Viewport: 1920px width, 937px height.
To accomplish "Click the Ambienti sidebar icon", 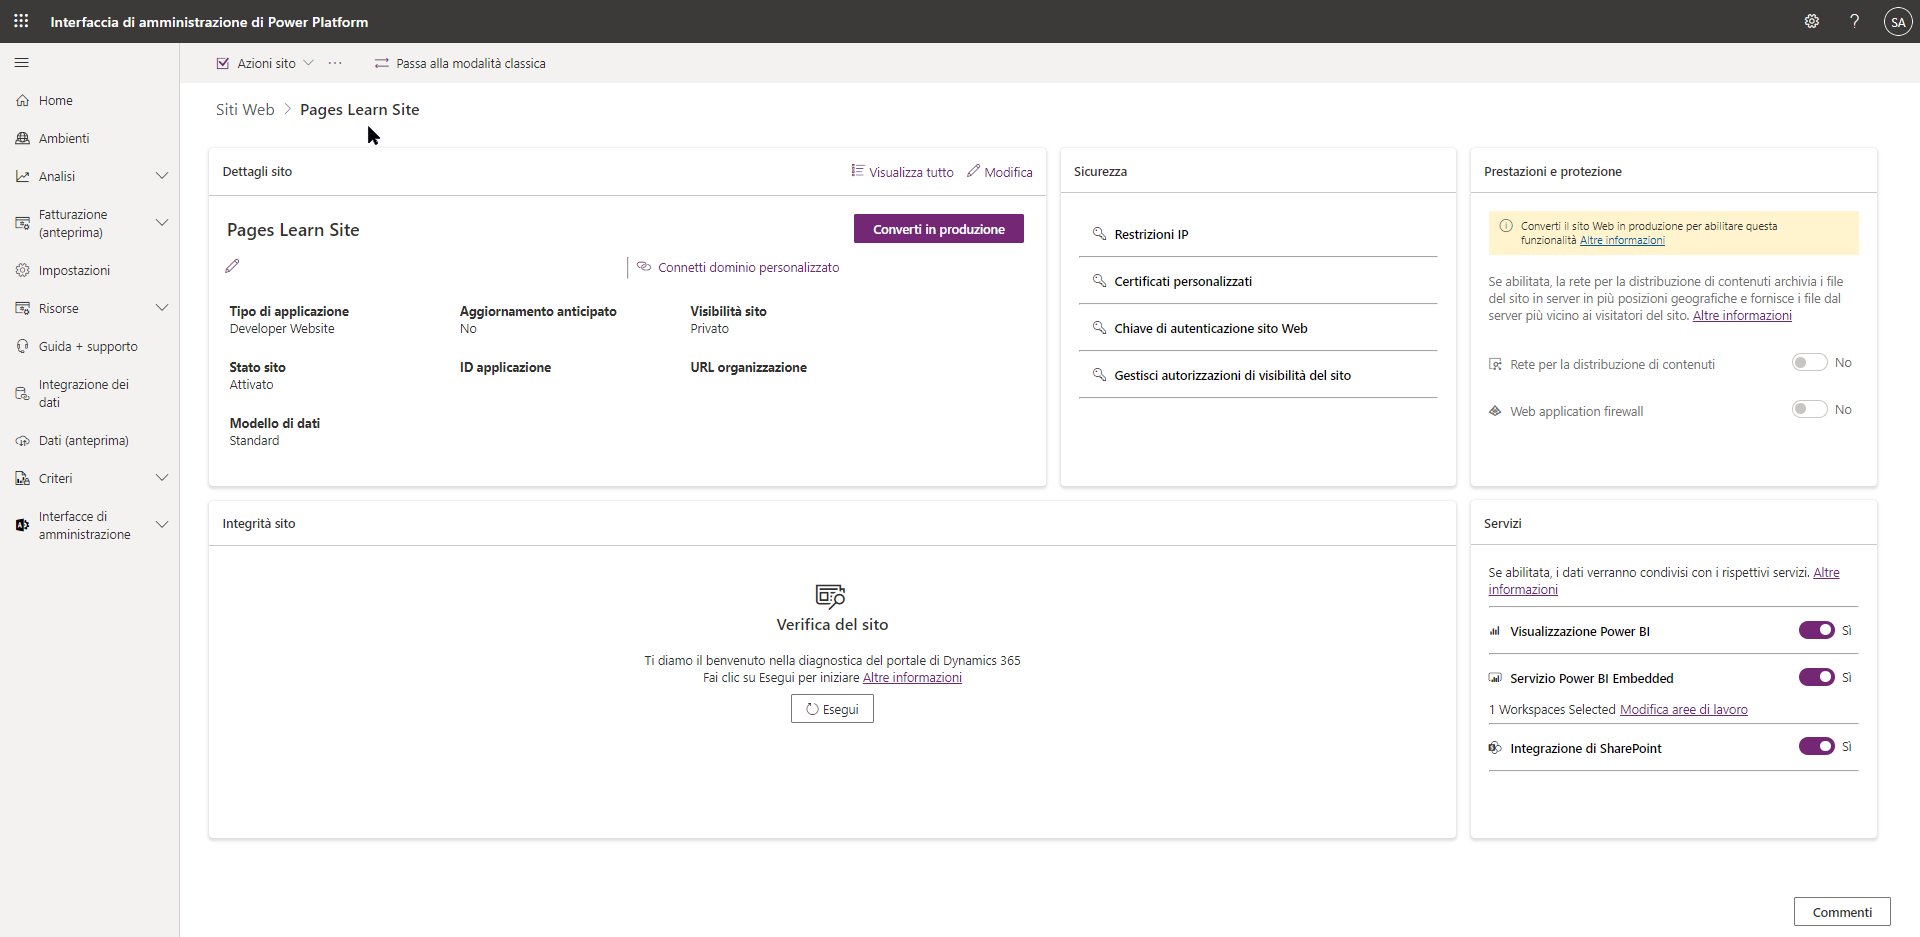I will click(23, 139).
